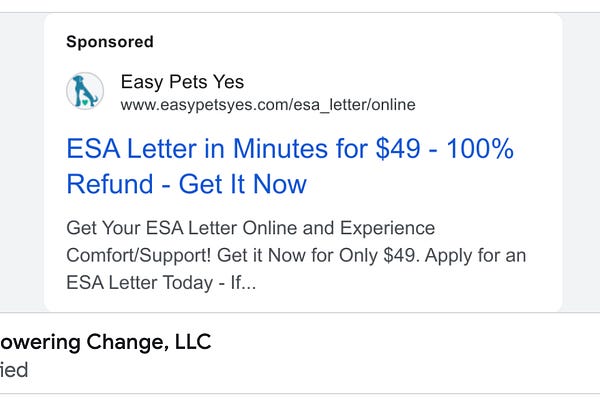The height and width of the screenshot is (400, 600).
Task: Click the 'ESA Letter' words starting the headline
Action: pos(132,149)
